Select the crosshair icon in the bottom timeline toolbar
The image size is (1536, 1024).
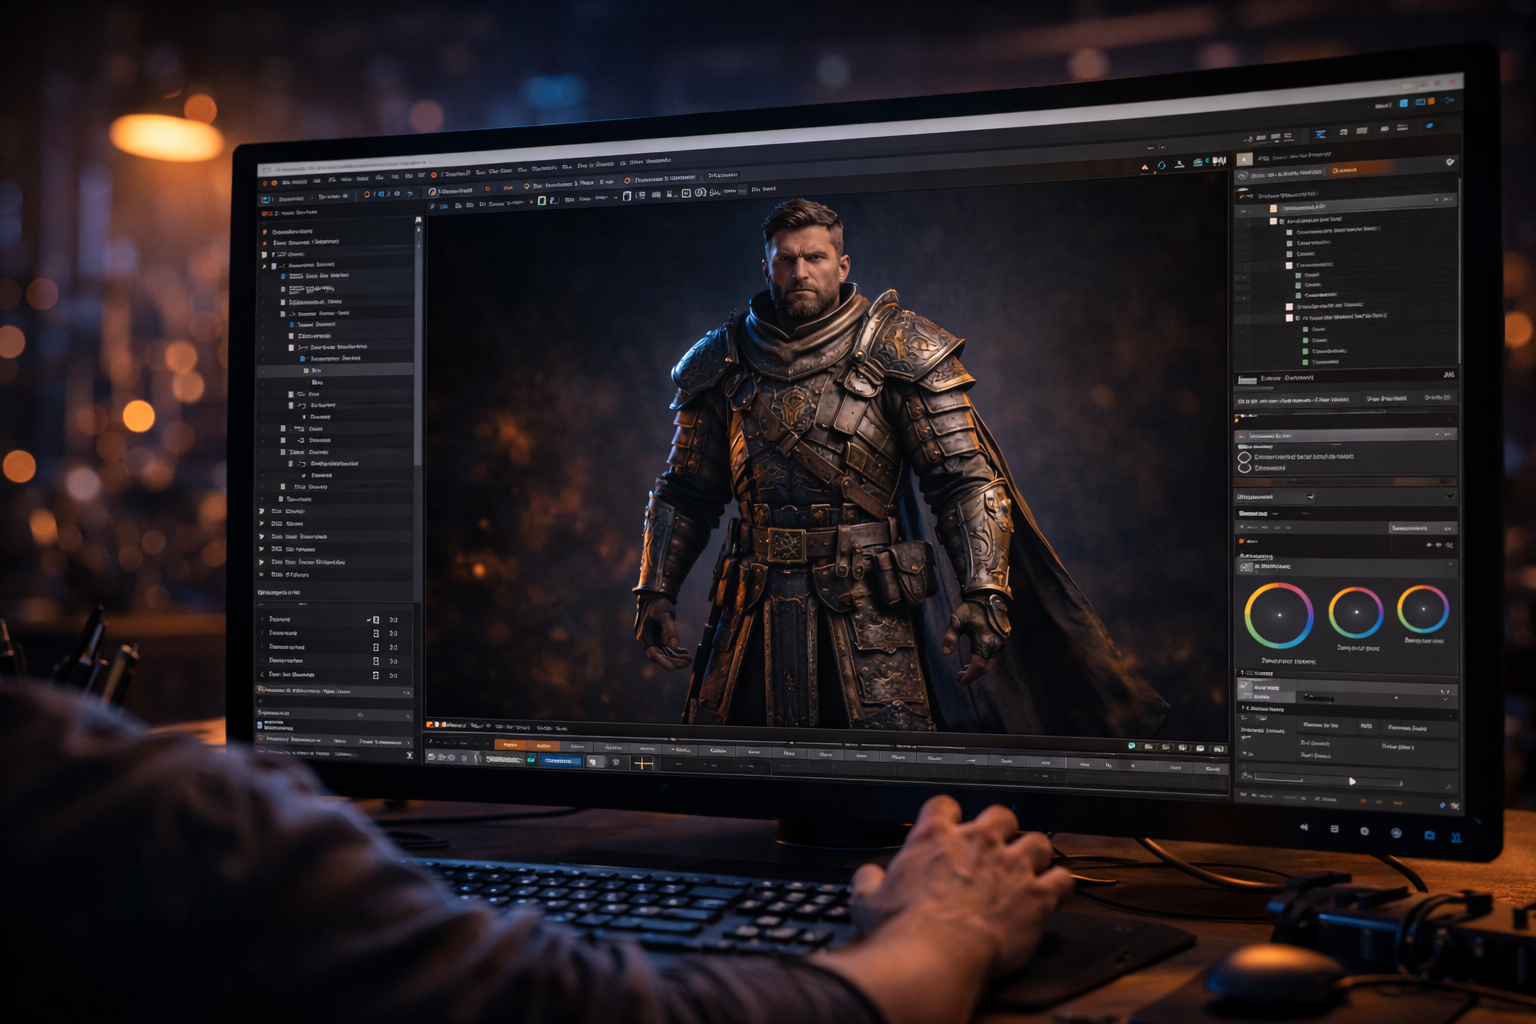[x=643, y=763]
